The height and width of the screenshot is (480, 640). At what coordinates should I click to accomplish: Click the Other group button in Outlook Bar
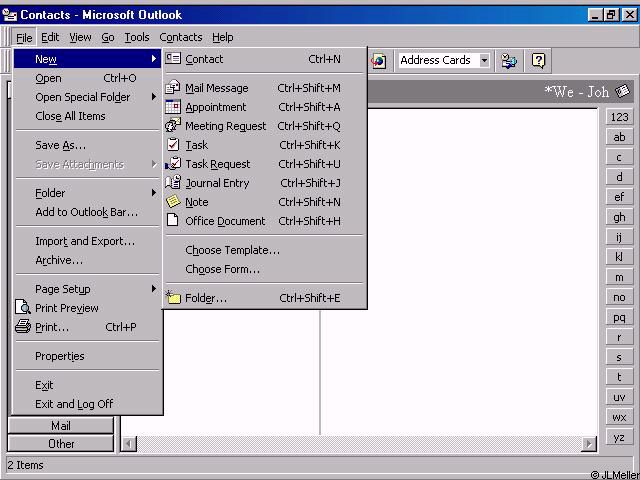(60, 443)
